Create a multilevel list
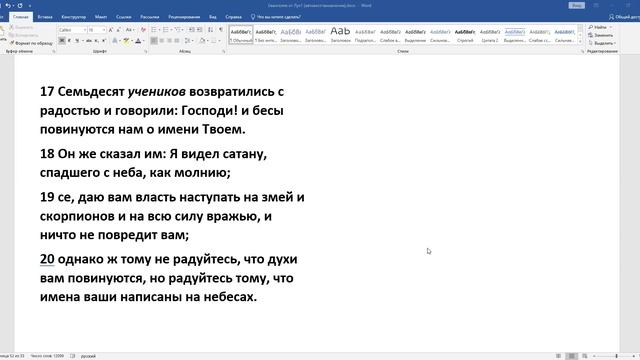 point(178,30)
